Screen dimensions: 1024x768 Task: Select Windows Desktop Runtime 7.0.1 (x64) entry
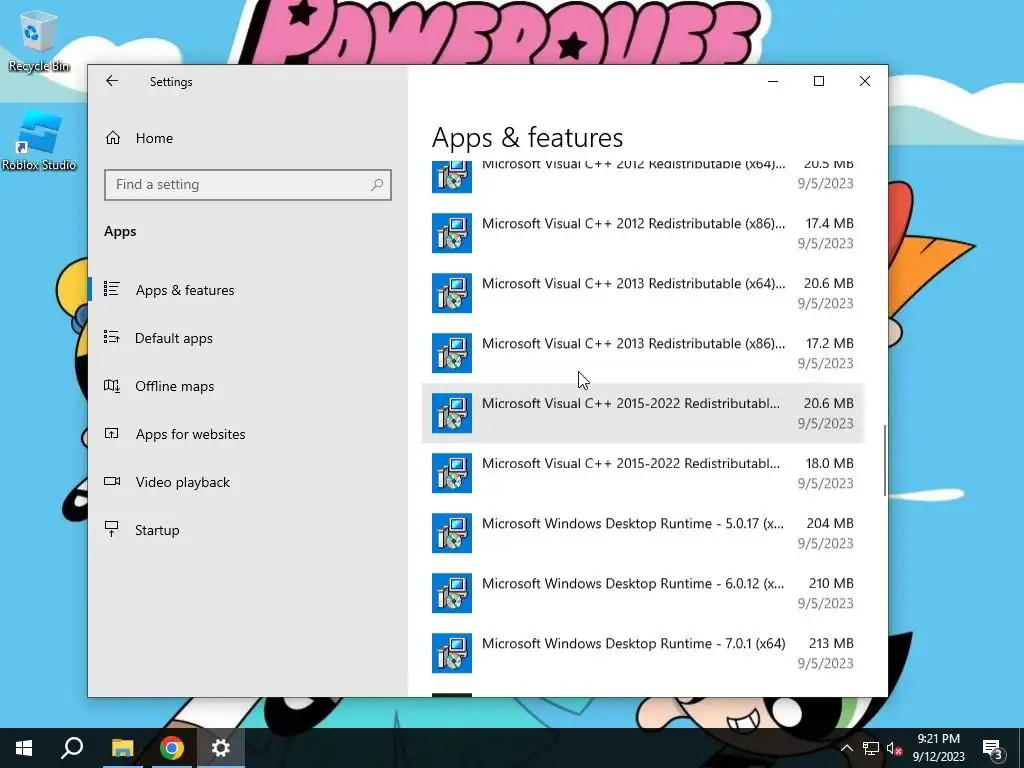(x=643, y=654)
